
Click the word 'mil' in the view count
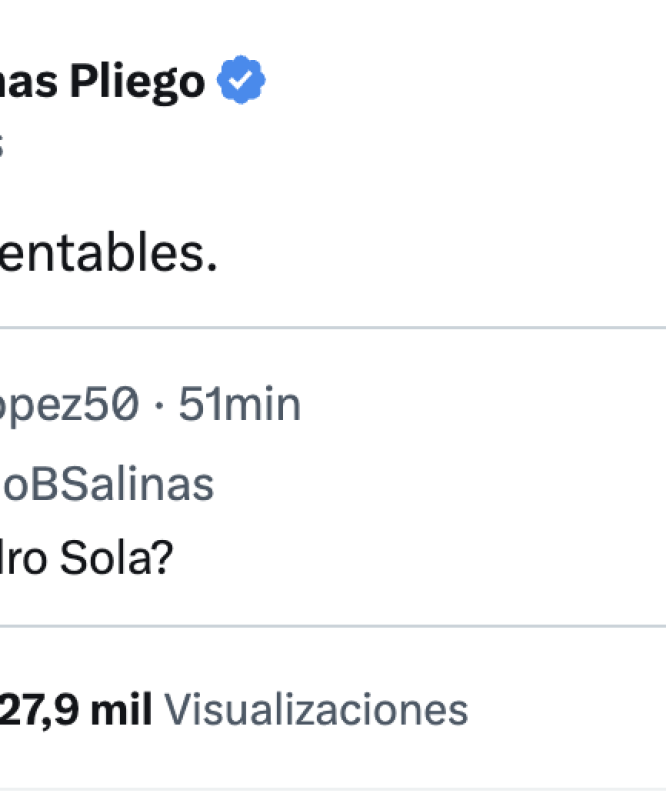[x=121, y=709]
